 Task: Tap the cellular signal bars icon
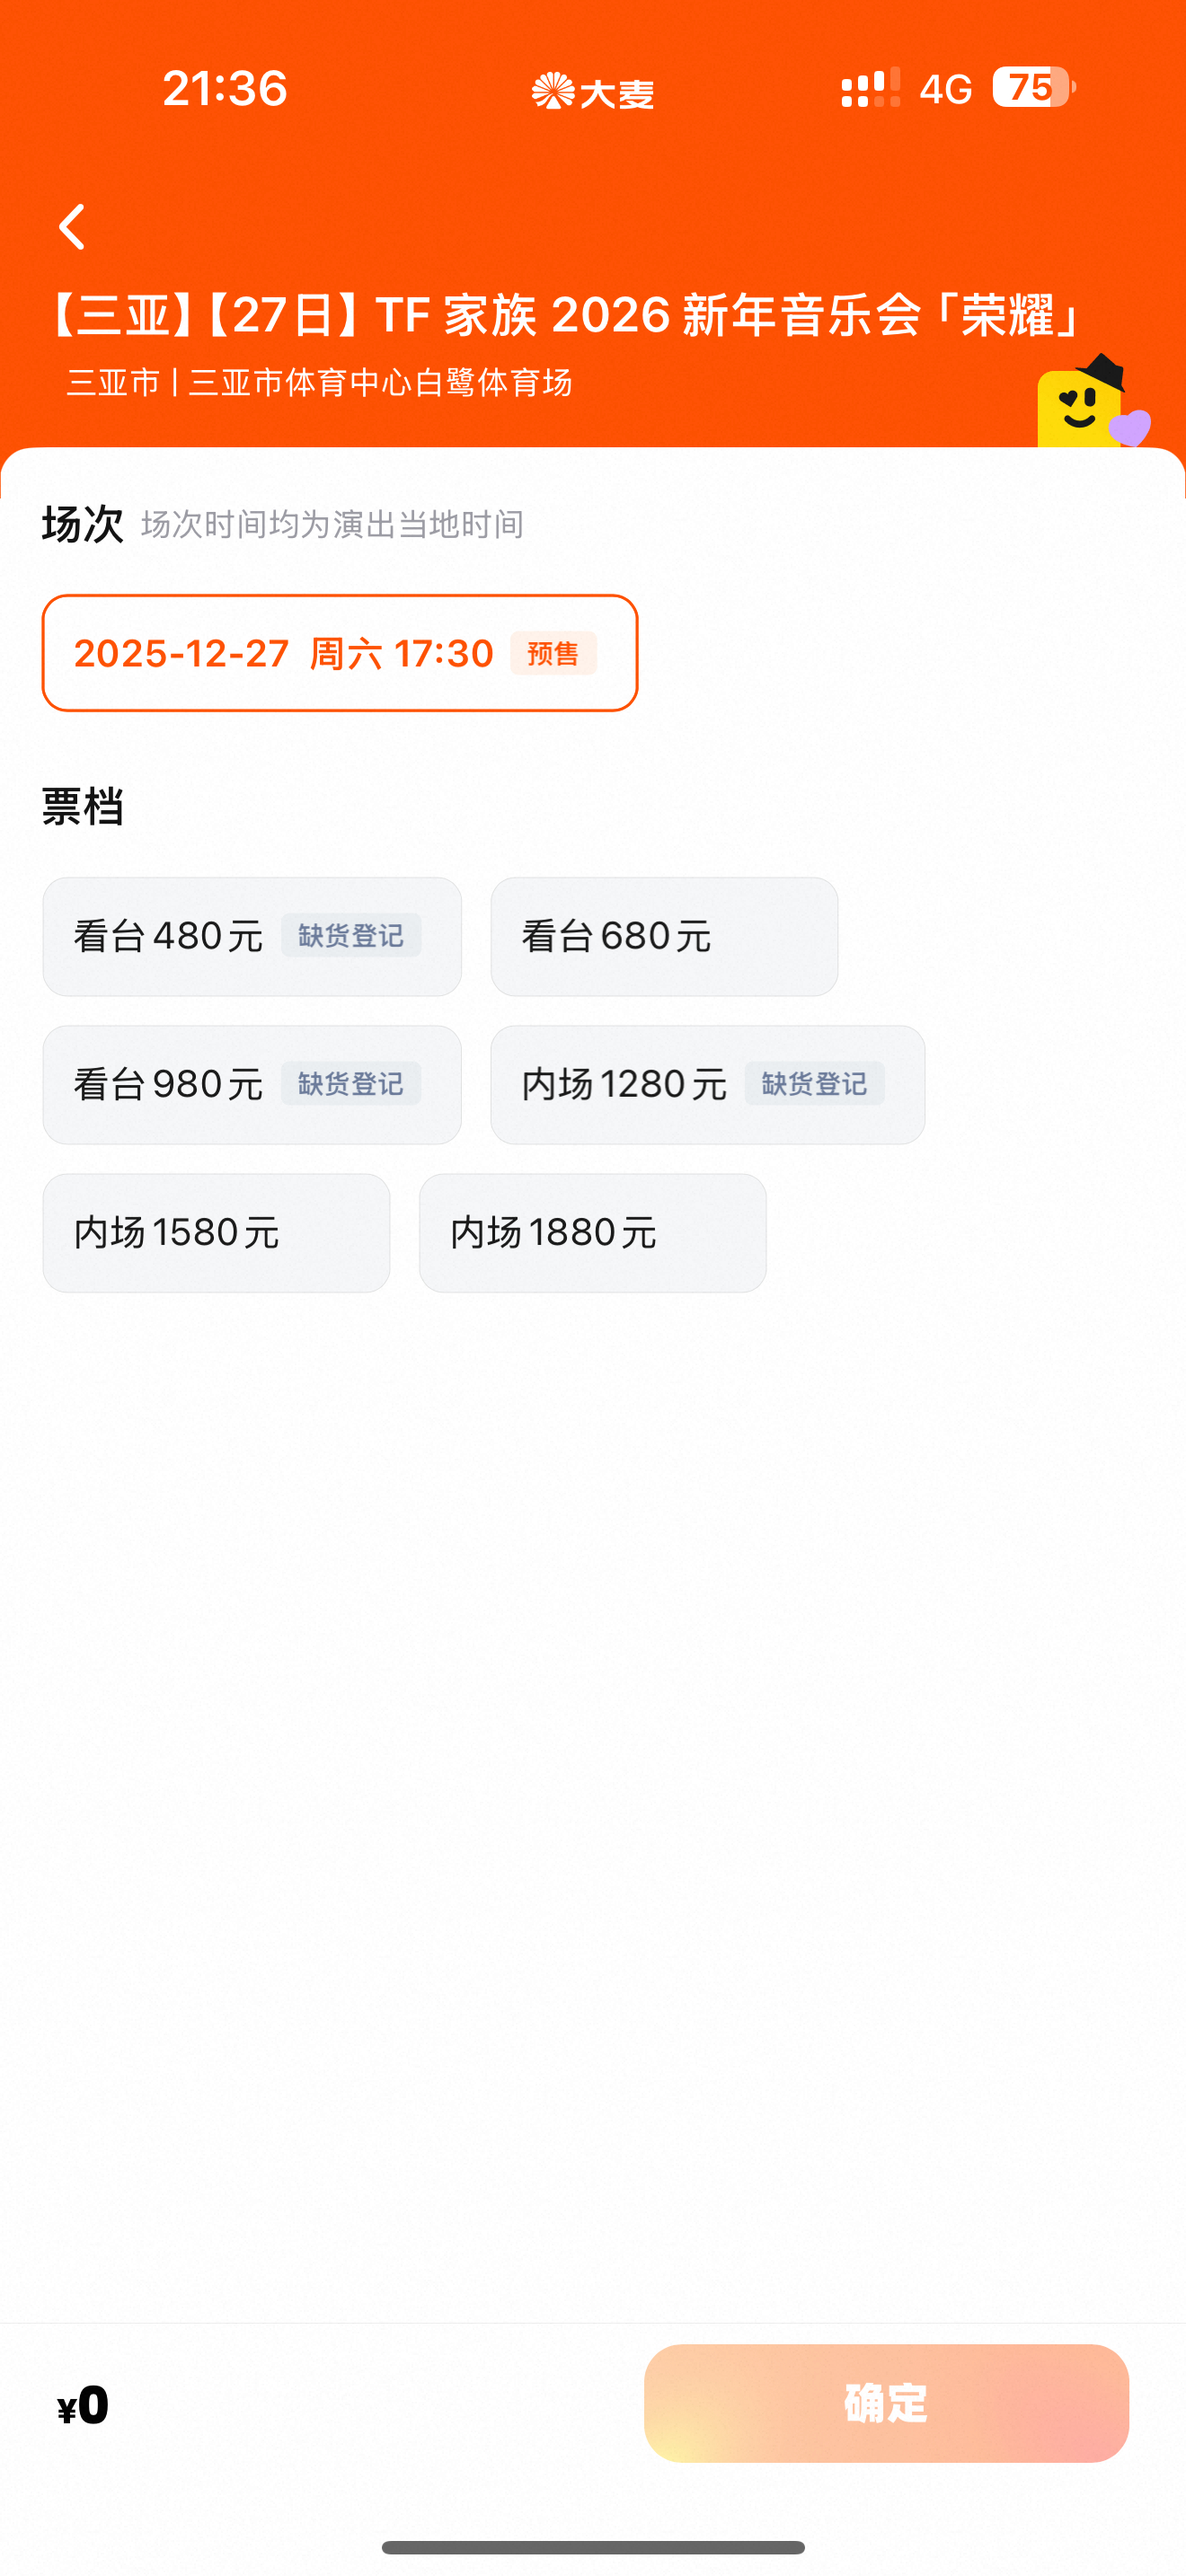[x=870, y=88]
